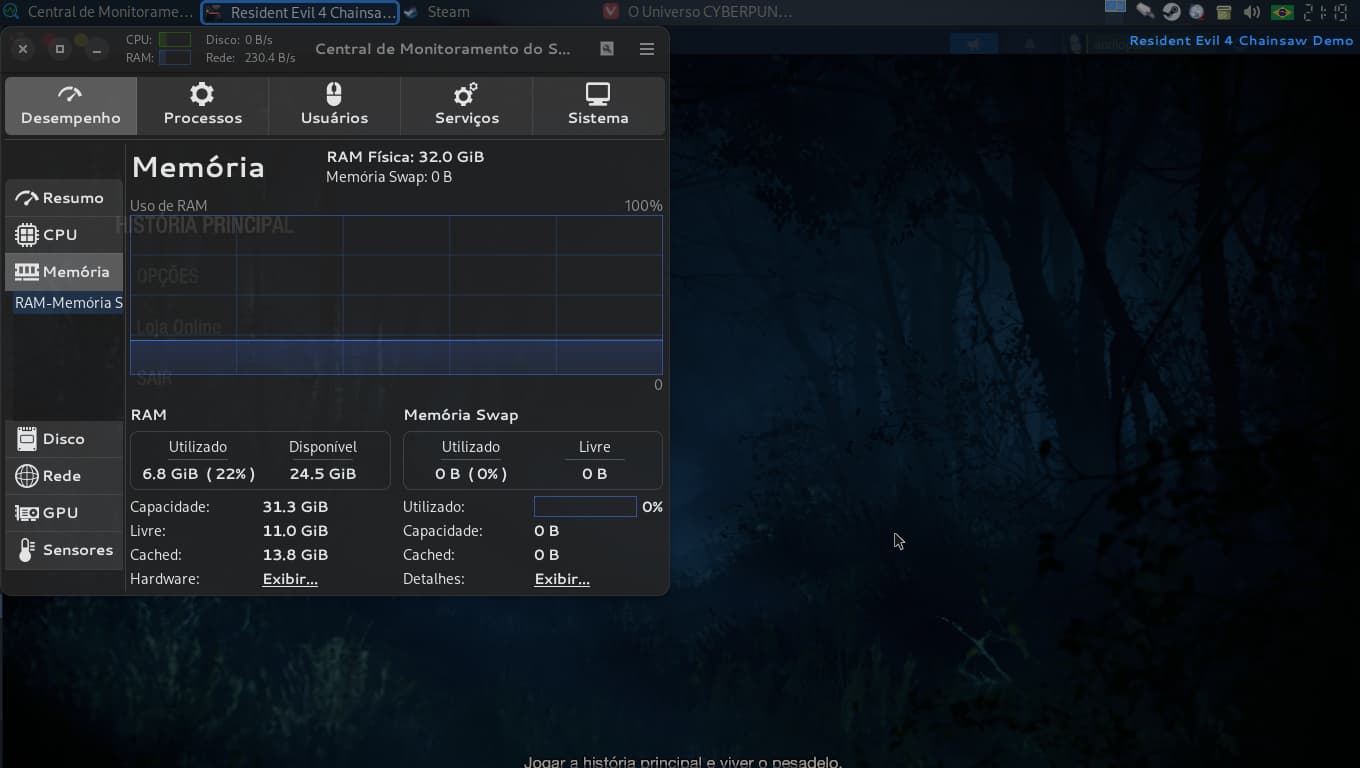Show the Resumo overview in sidebar
Image resolution: width=1360 pixels, height=768 pixels.
pyautogui.click(x=62, y=198)
